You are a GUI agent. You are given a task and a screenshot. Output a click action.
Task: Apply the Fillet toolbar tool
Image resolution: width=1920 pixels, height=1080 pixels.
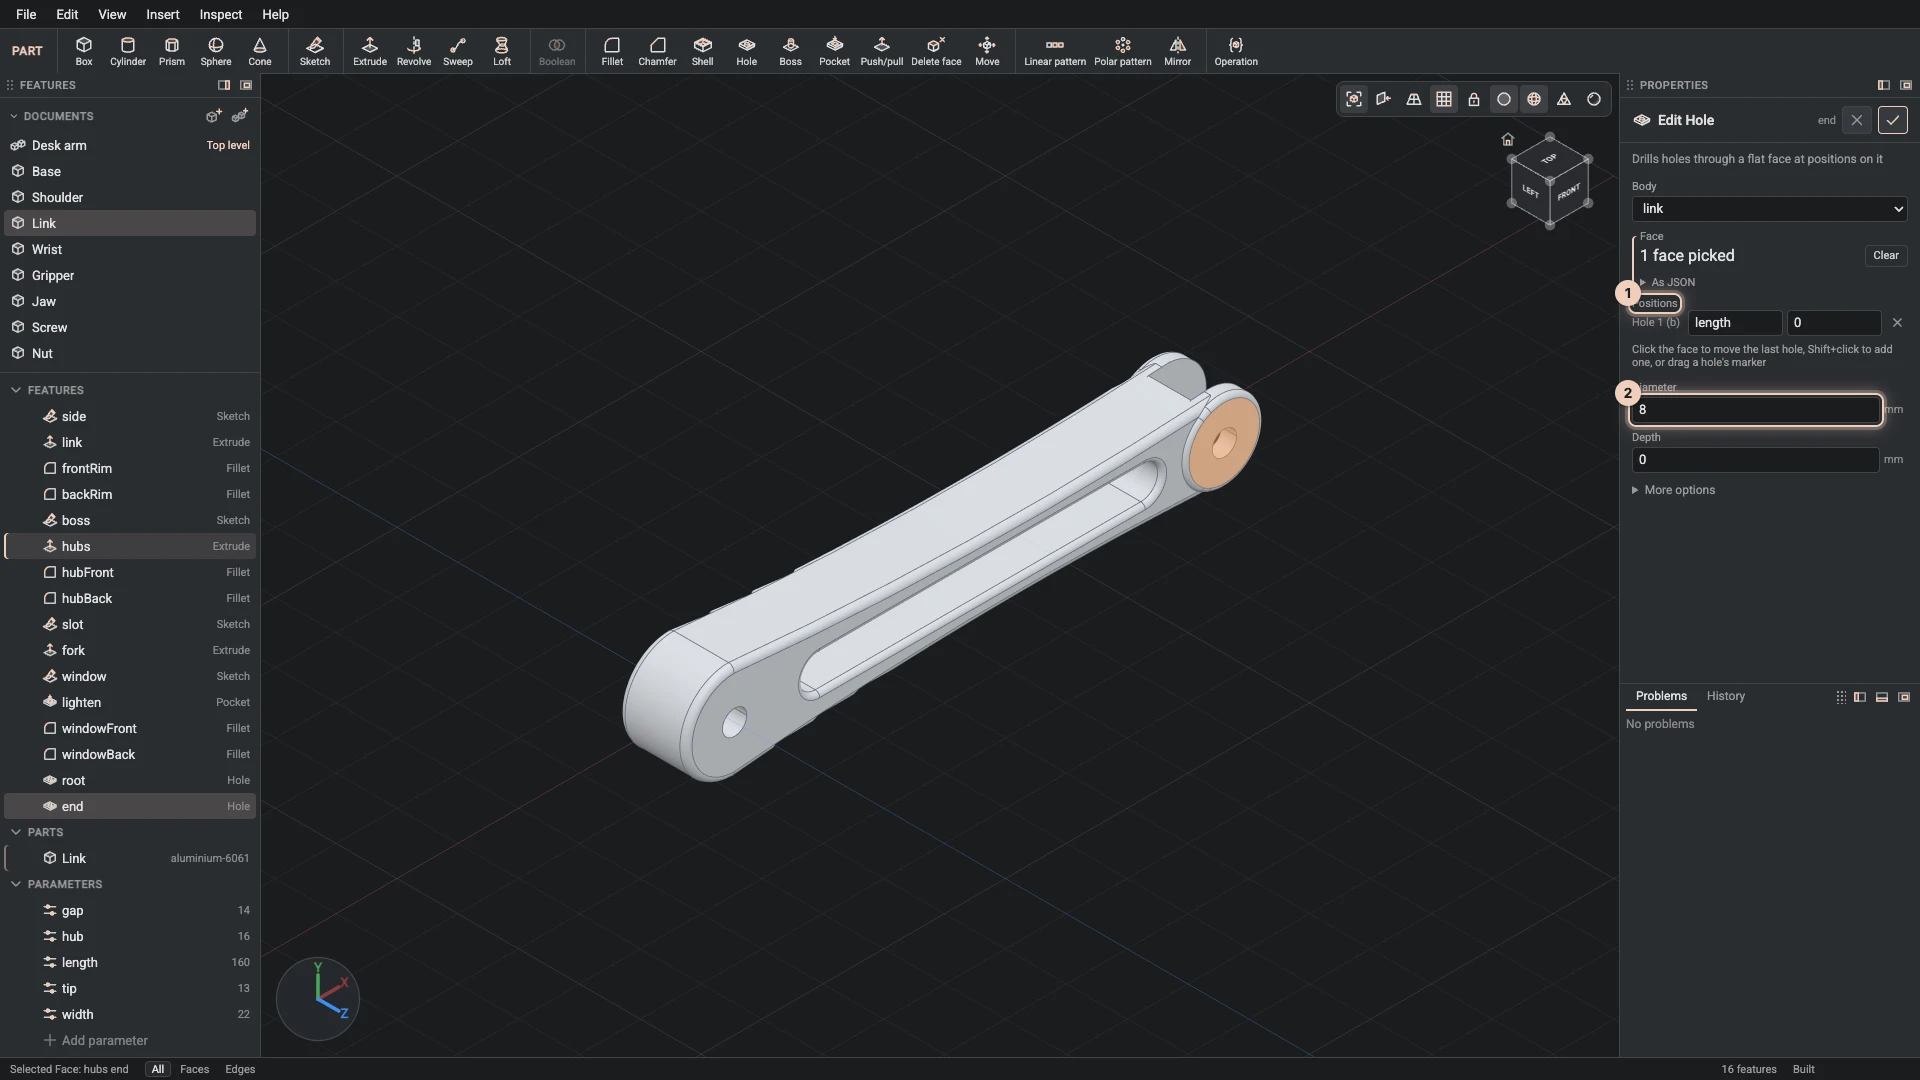[x=612, y=51]
